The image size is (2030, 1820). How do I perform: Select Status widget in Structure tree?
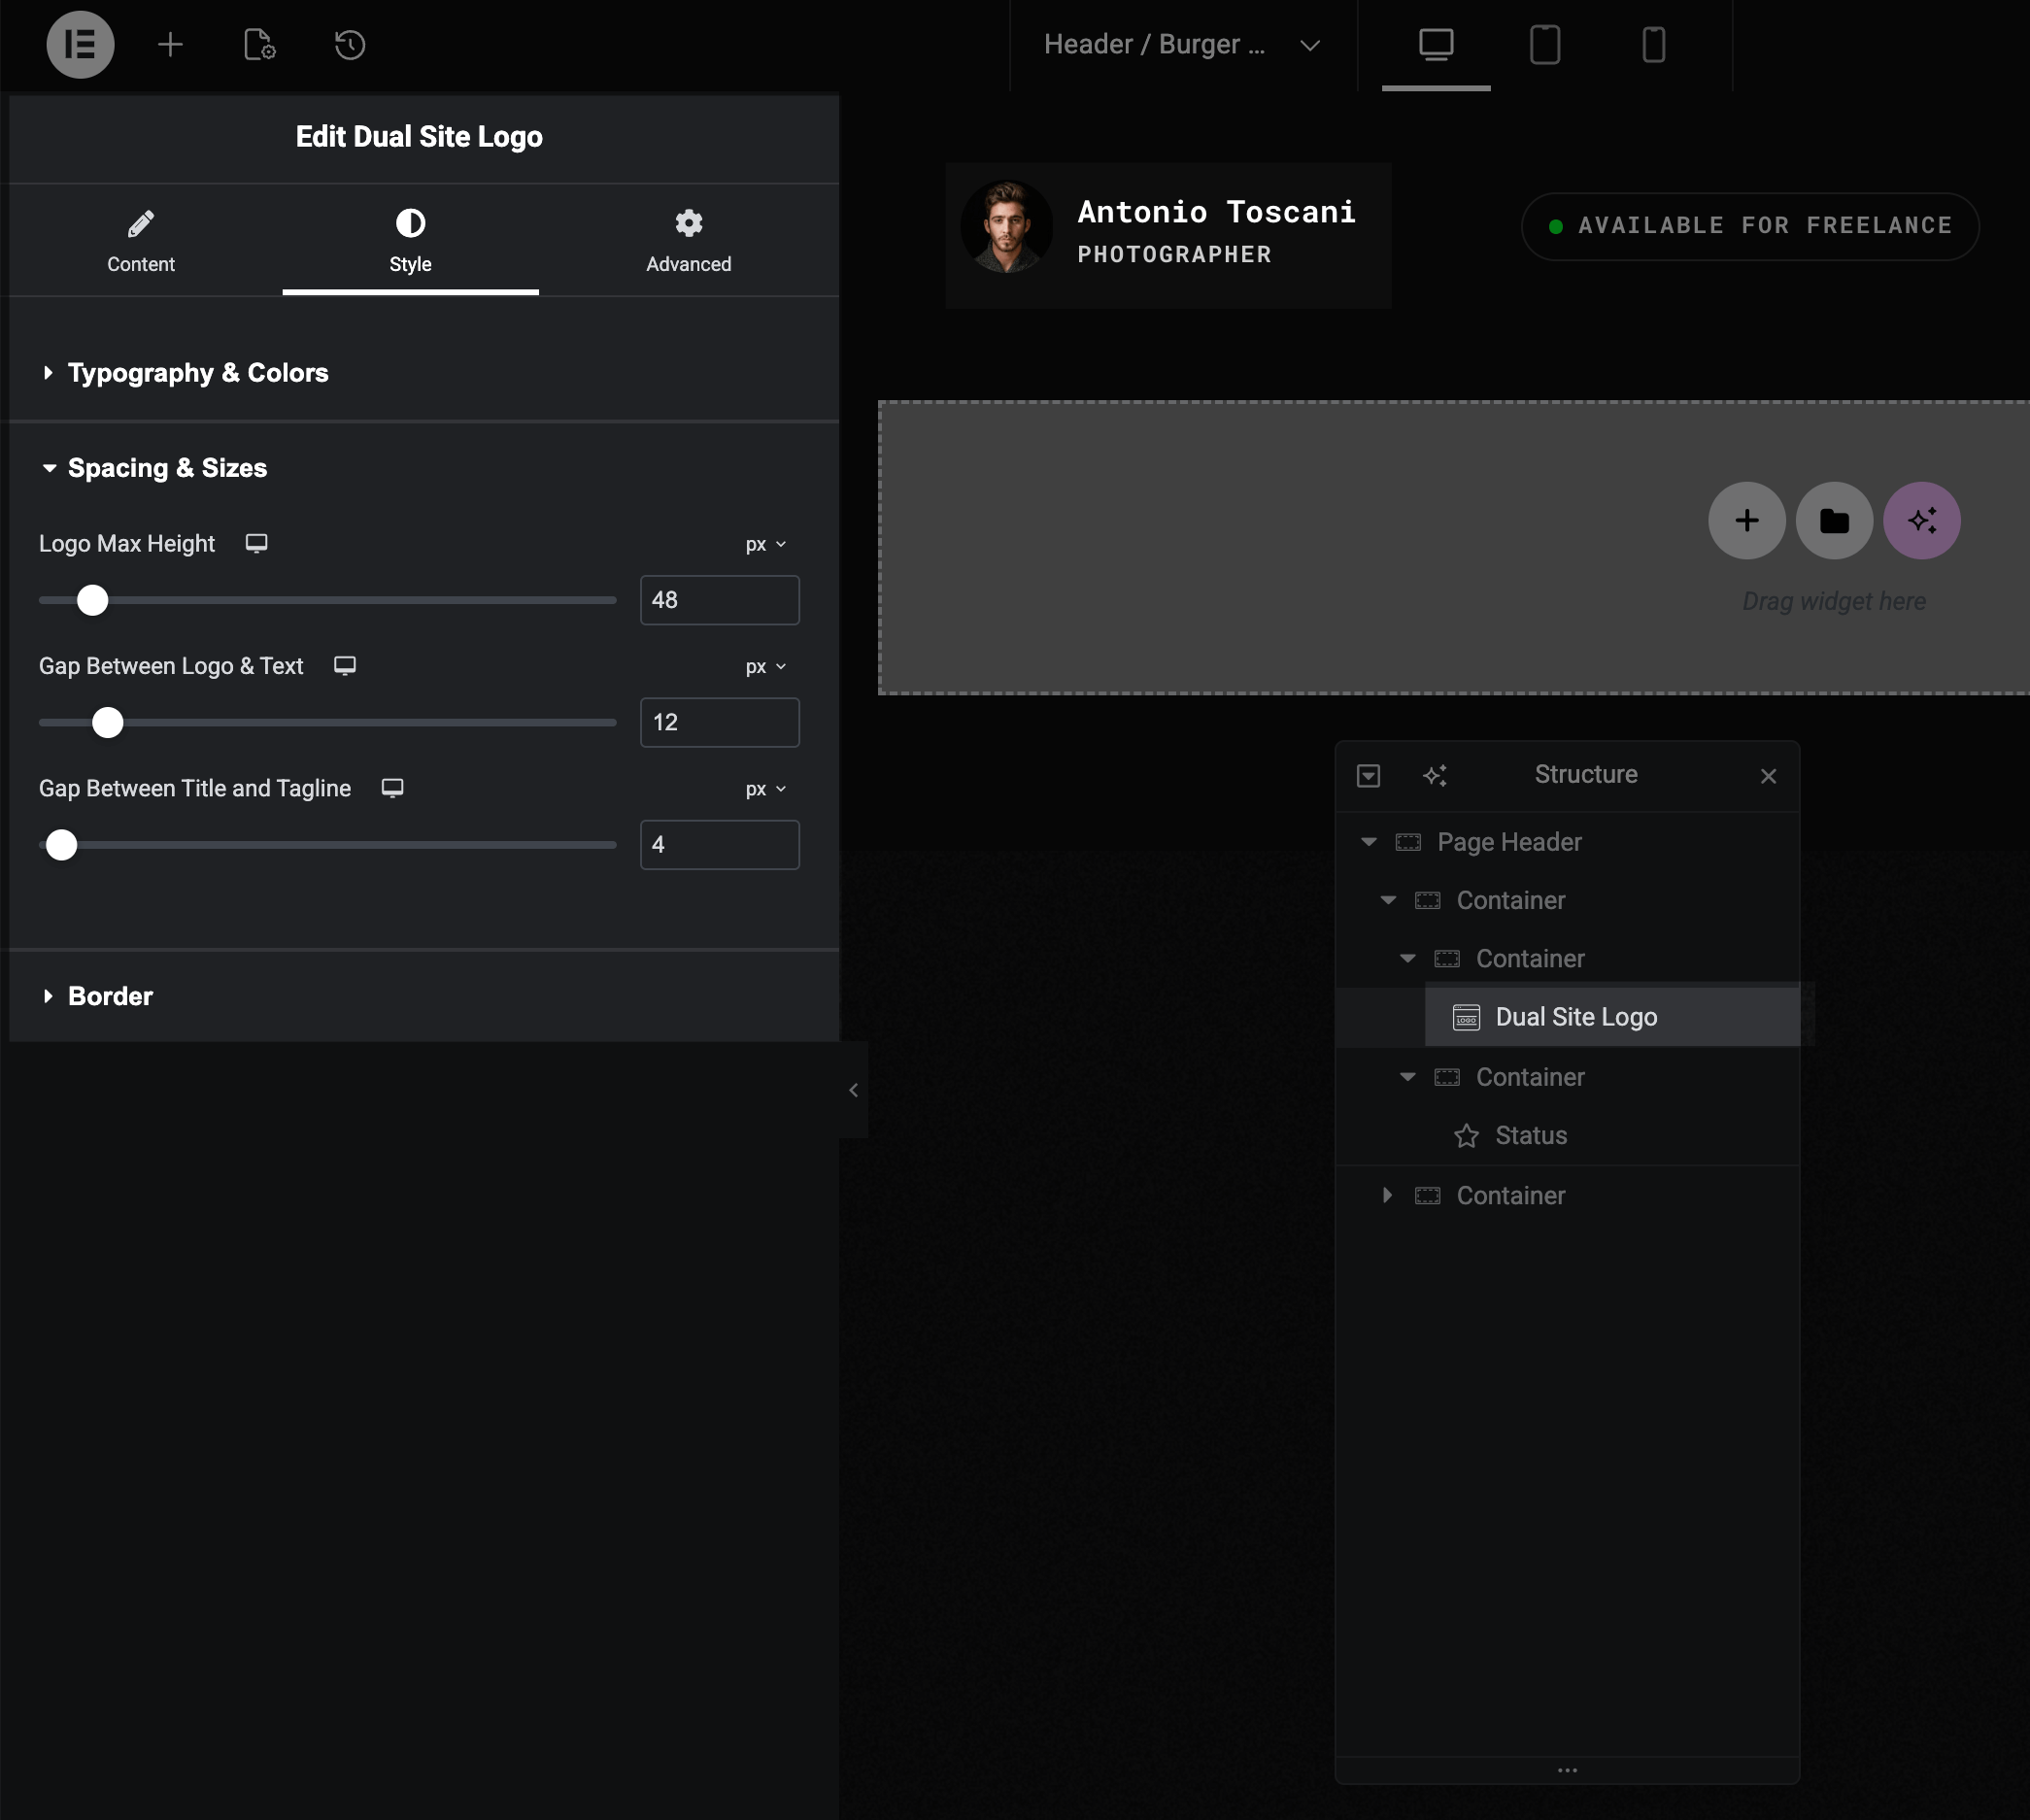point(1530,1135)
